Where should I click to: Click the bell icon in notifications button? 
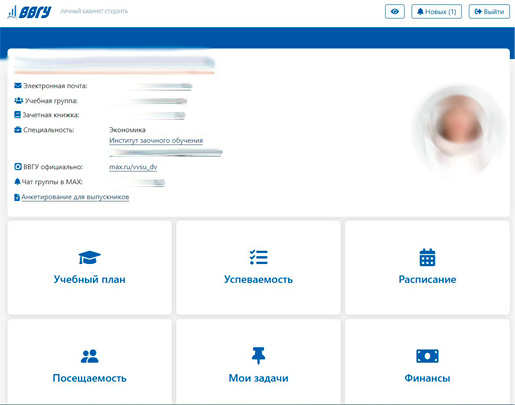tap(420, 12)
